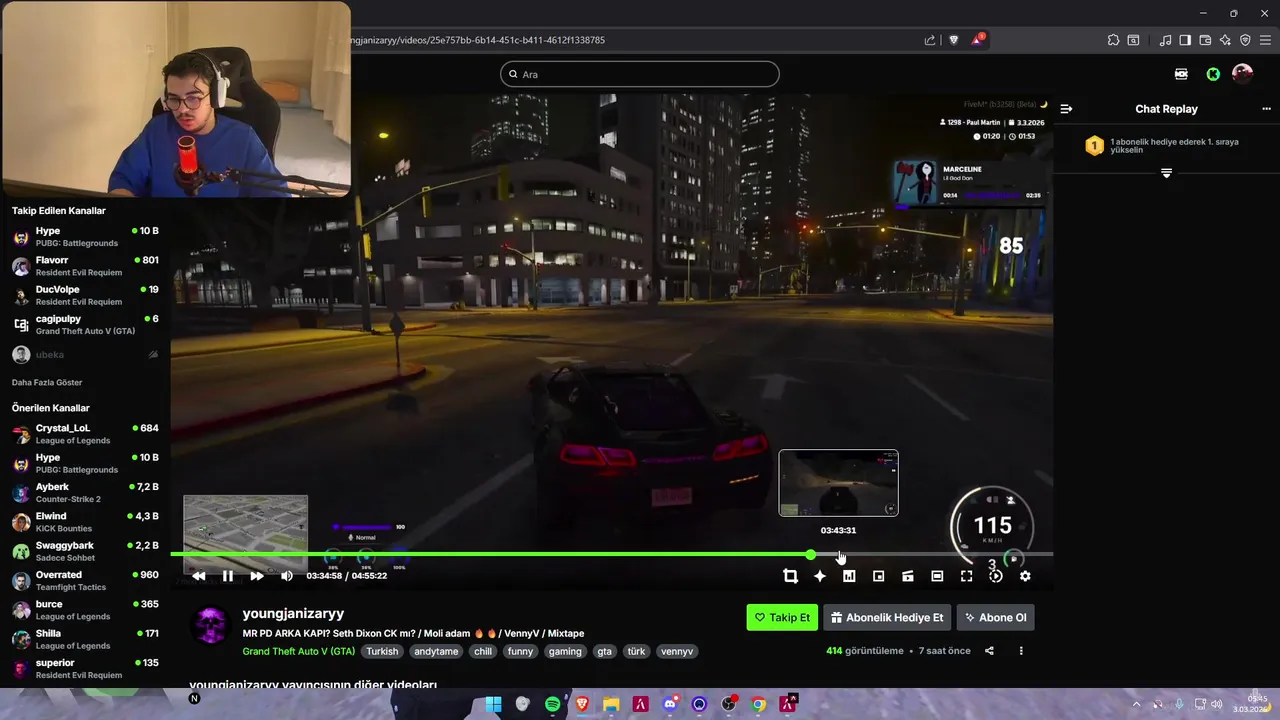Open the Kick drops ticket icon
The width and height of the screenshot is (1280, 720).
point(1182,74)
